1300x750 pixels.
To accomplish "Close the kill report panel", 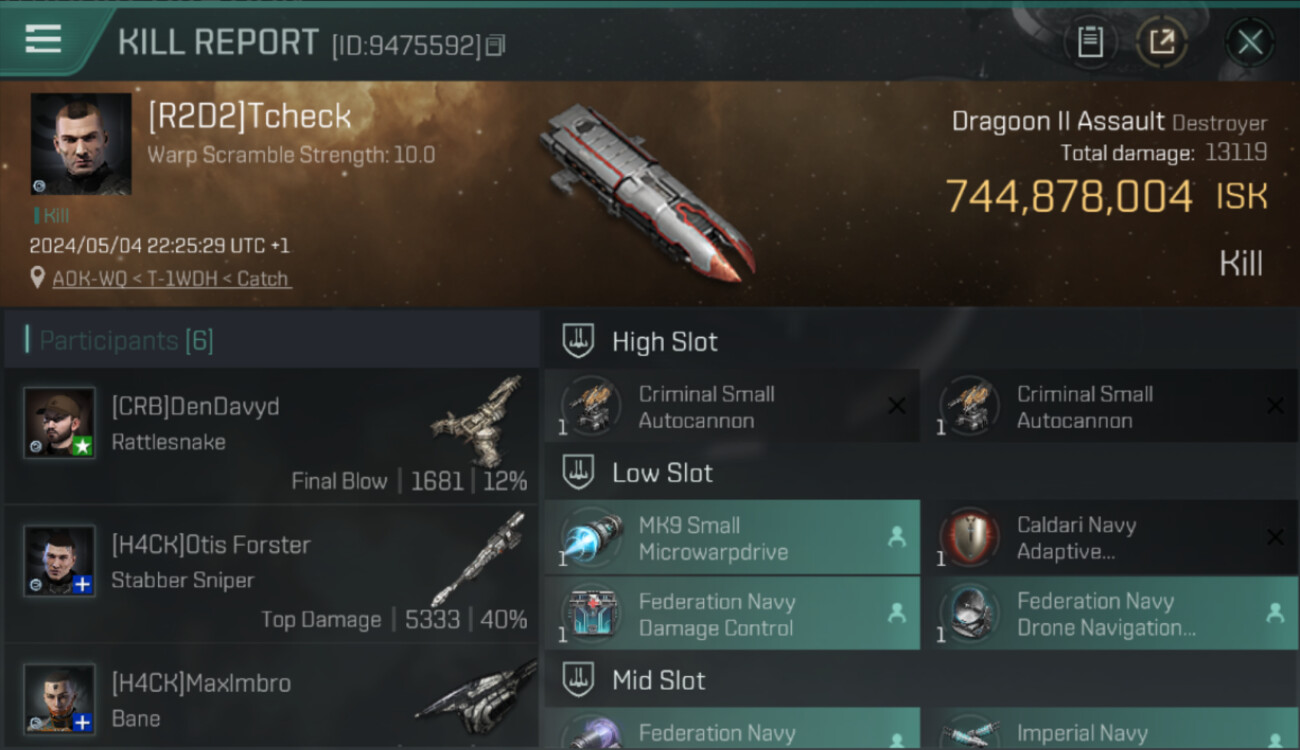I will coord(1250,42).
